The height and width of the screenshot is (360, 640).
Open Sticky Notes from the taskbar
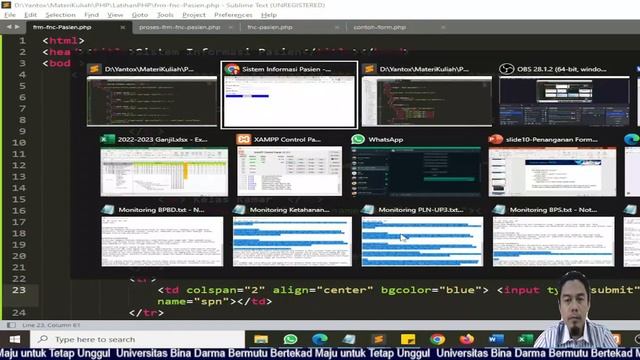coord(408,339)
